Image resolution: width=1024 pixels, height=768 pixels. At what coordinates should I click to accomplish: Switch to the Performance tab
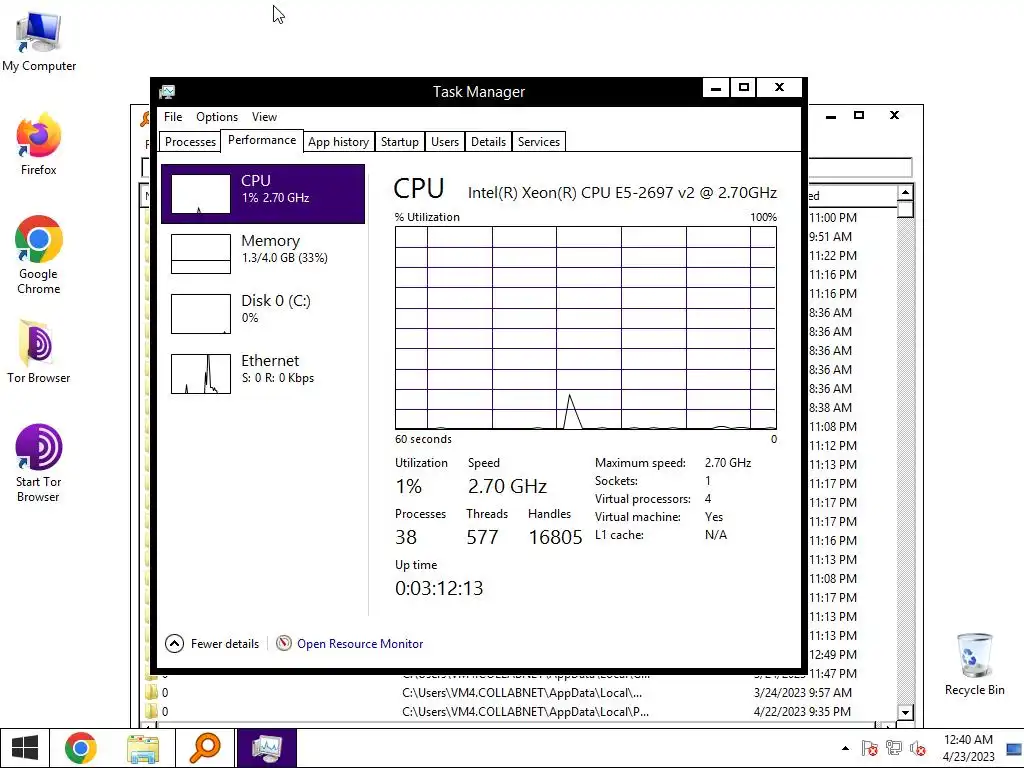(262, 140)
